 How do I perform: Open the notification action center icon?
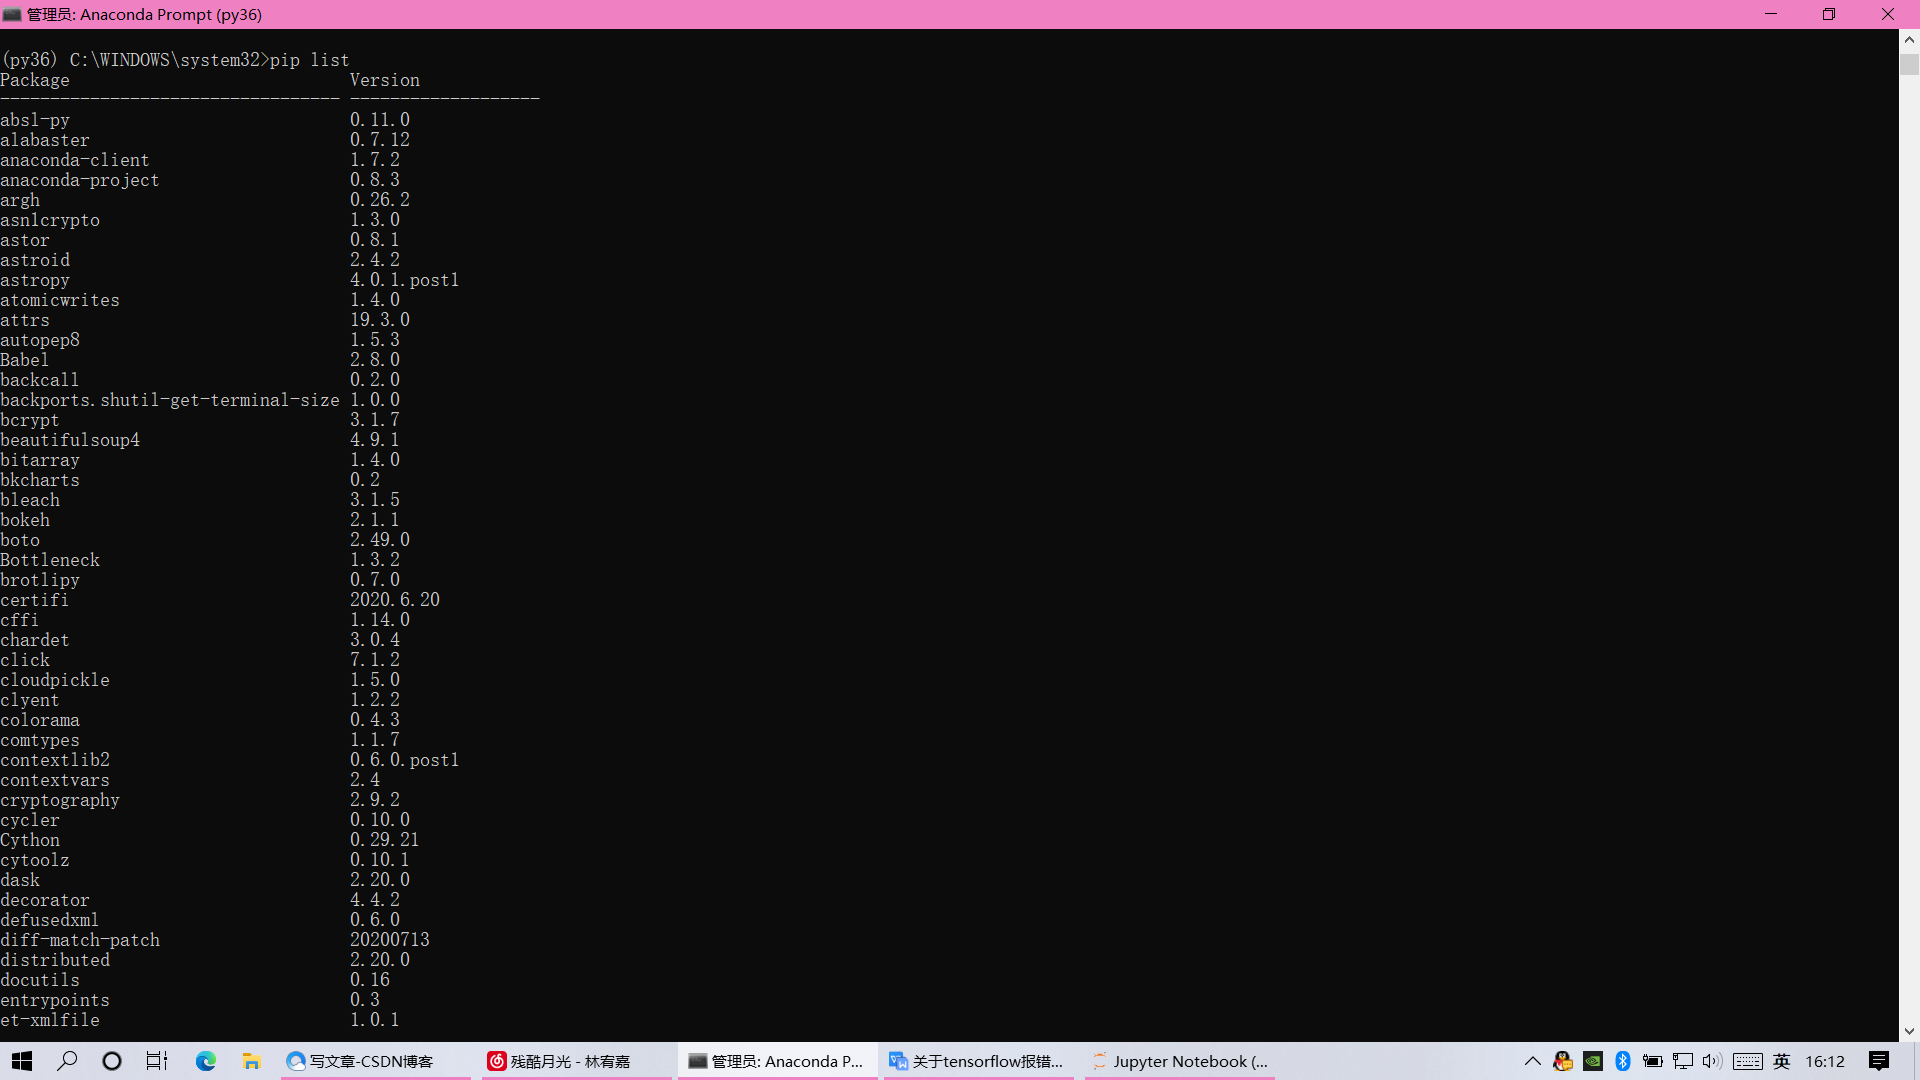1879,1061
